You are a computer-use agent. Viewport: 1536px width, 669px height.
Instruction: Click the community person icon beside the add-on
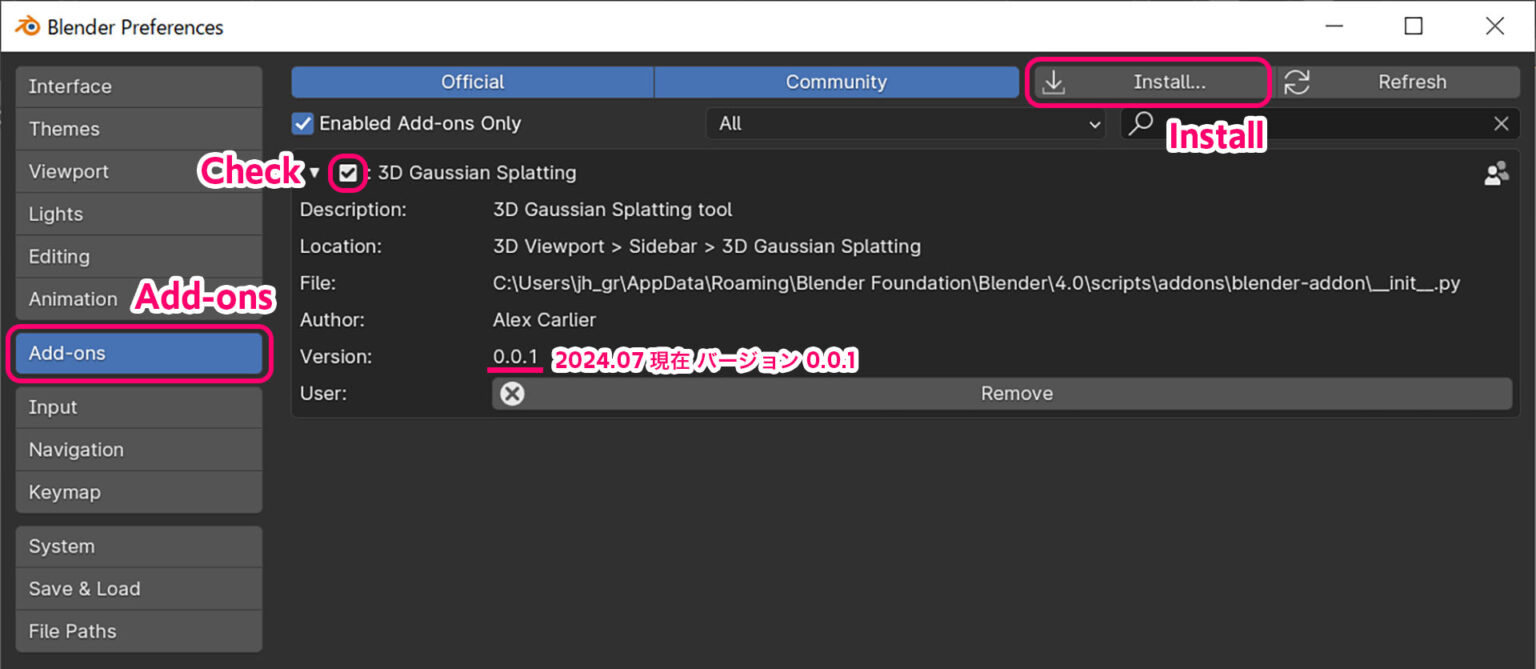coord(1496,173)
